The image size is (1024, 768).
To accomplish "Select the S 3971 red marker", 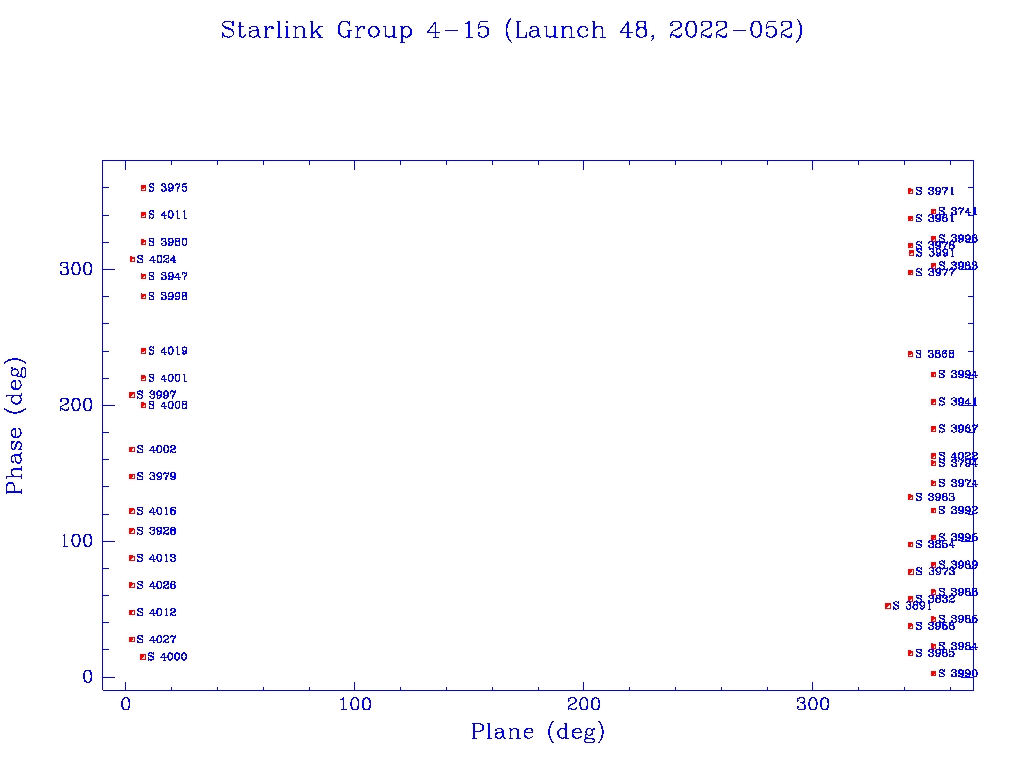I will pyautogui.click(x=910, y=191).
